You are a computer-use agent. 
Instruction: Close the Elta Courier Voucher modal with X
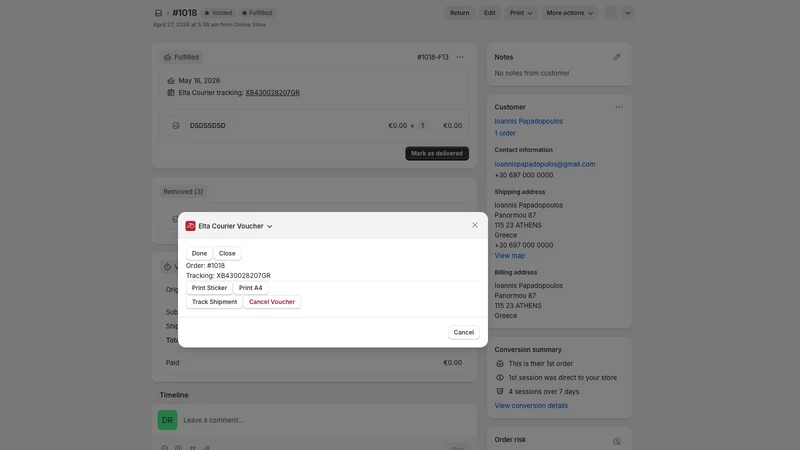pyautogui.click(x=475, y=225)
